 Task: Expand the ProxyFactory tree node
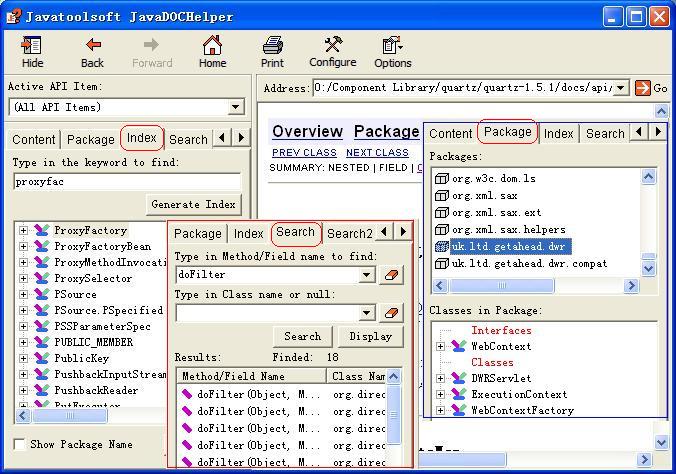23,230
